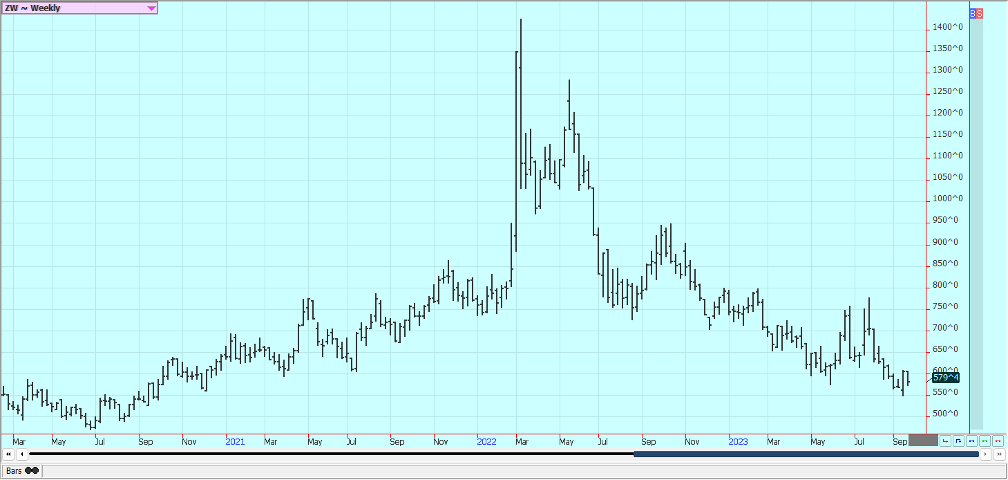Click the blue dashed-line icon
Viewport: 1008px width, 480px height.
point(971,441)
